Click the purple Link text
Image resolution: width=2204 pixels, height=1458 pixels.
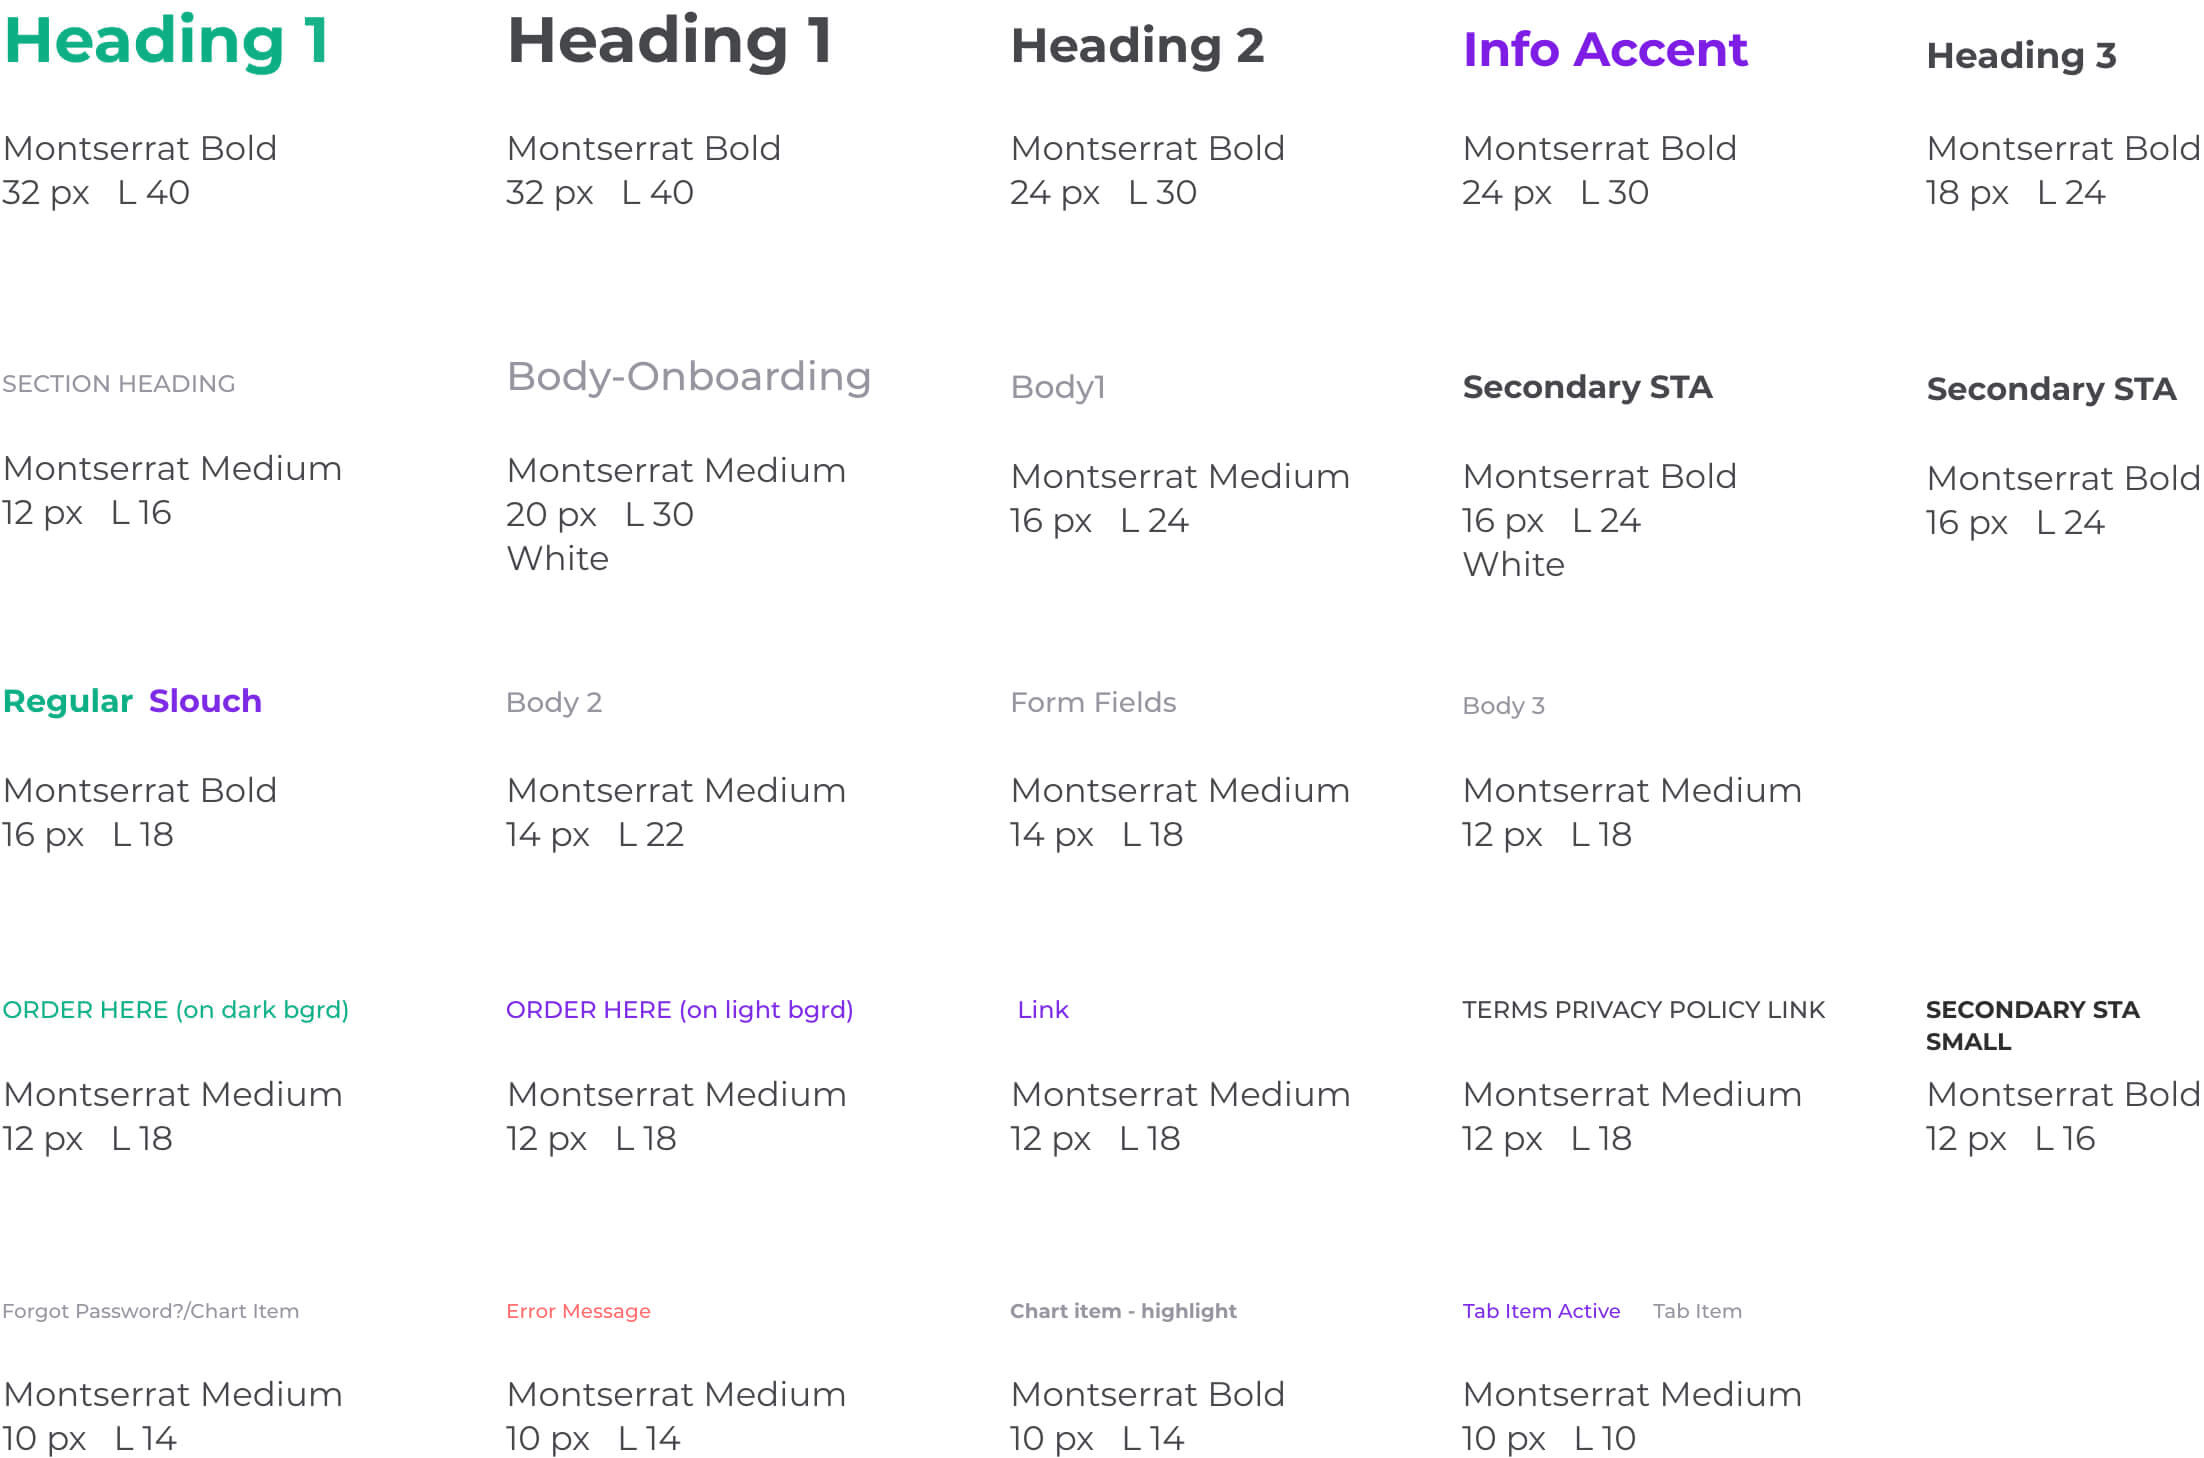pos(1043,1010)
